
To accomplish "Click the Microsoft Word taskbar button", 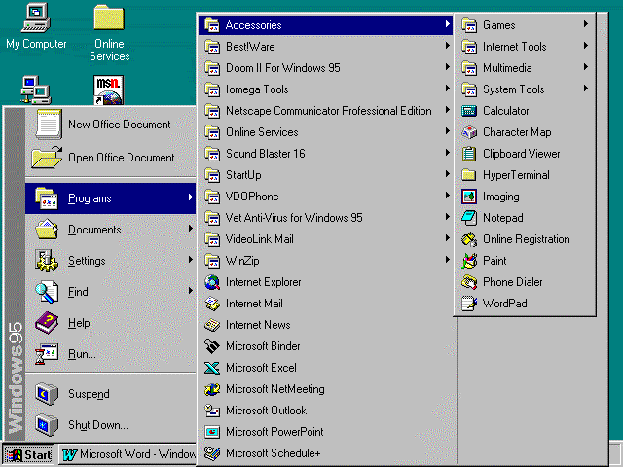I will click(128, 455).
